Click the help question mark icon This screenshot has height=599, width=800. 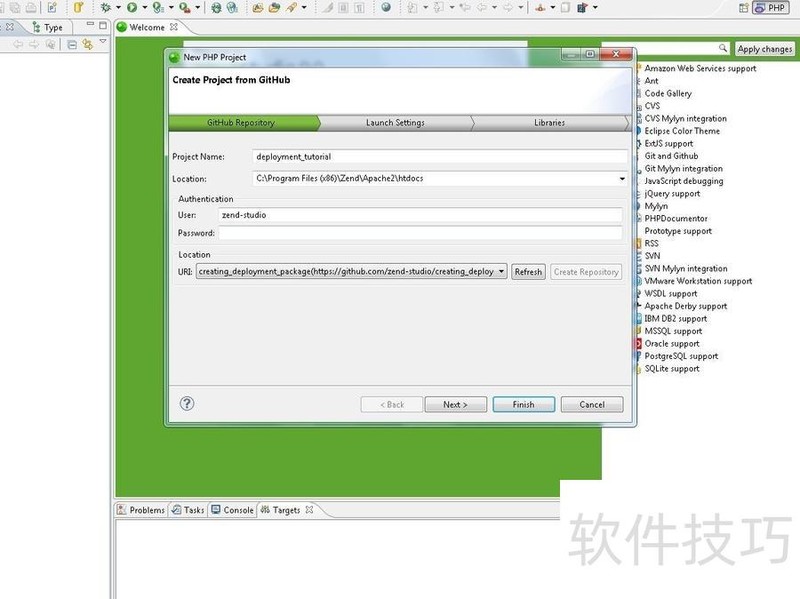187,404
